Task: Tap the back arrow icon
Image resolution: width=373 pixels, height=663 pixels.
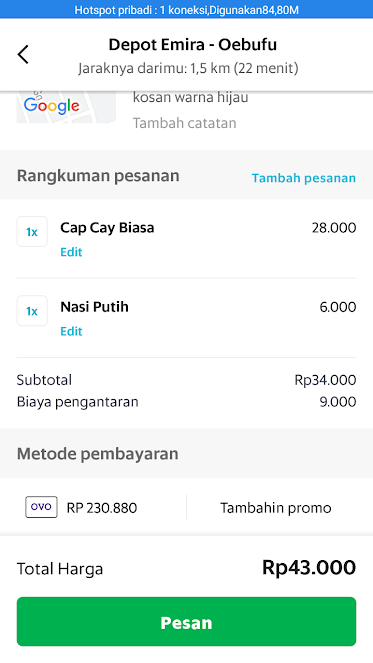Action: click(x=23, y=55)
